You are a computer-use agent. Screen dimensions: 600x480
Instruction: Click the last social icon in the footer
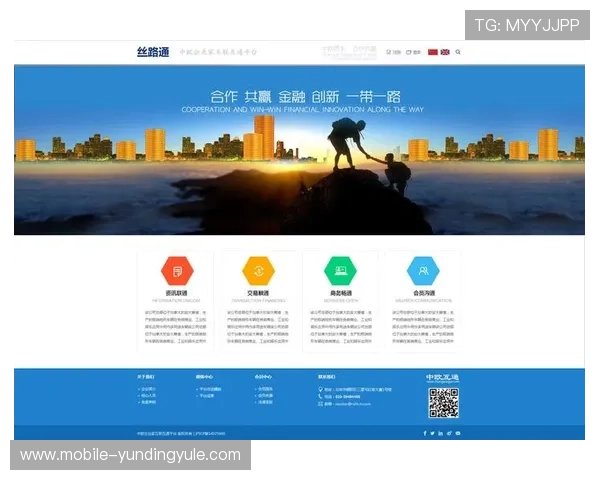click(458, 433)
